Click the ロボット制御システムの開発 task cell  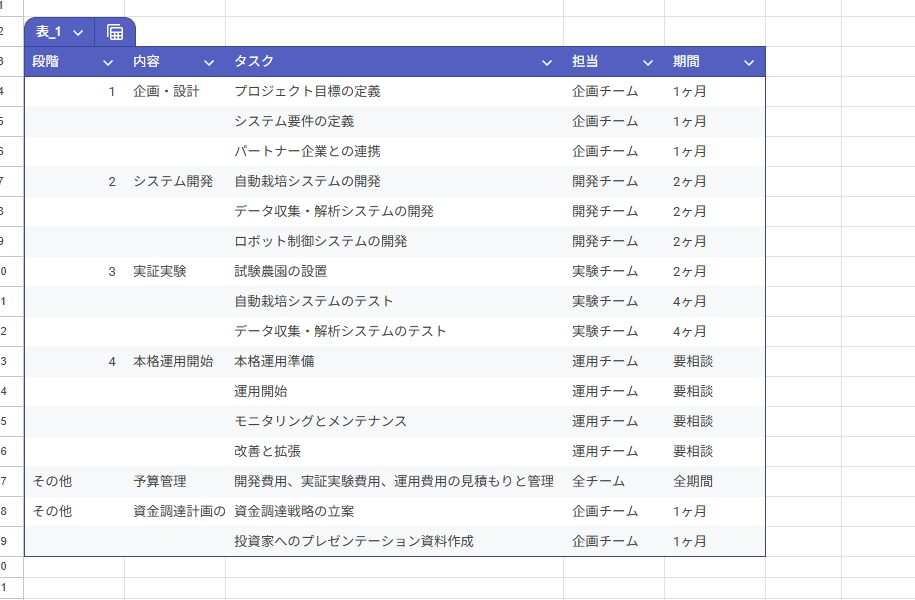(x=320, y=242)
